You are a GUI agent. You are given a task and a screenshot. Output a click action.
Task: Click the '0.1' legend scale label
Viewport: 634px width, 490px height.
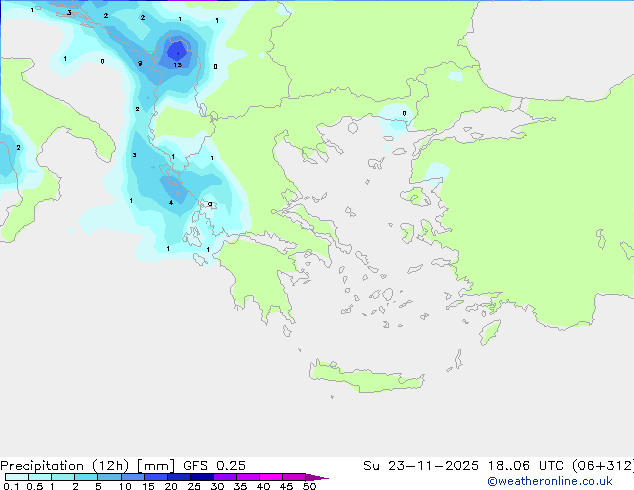(x=11, y=486)
